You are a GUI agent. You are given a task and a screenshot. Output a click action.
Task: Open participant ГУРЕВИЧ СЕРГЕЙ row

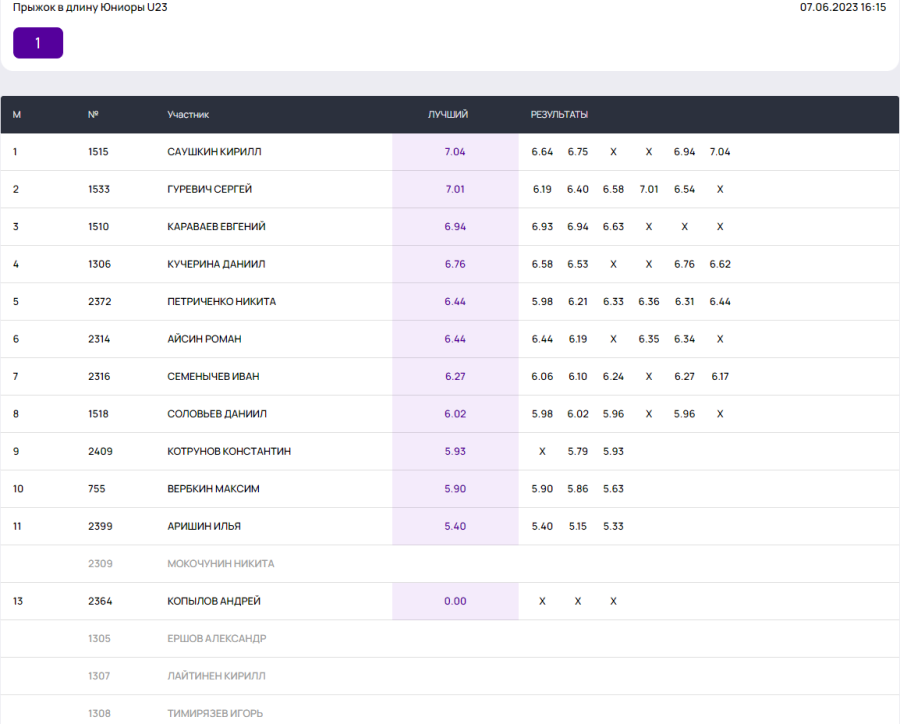pos(209,189)
